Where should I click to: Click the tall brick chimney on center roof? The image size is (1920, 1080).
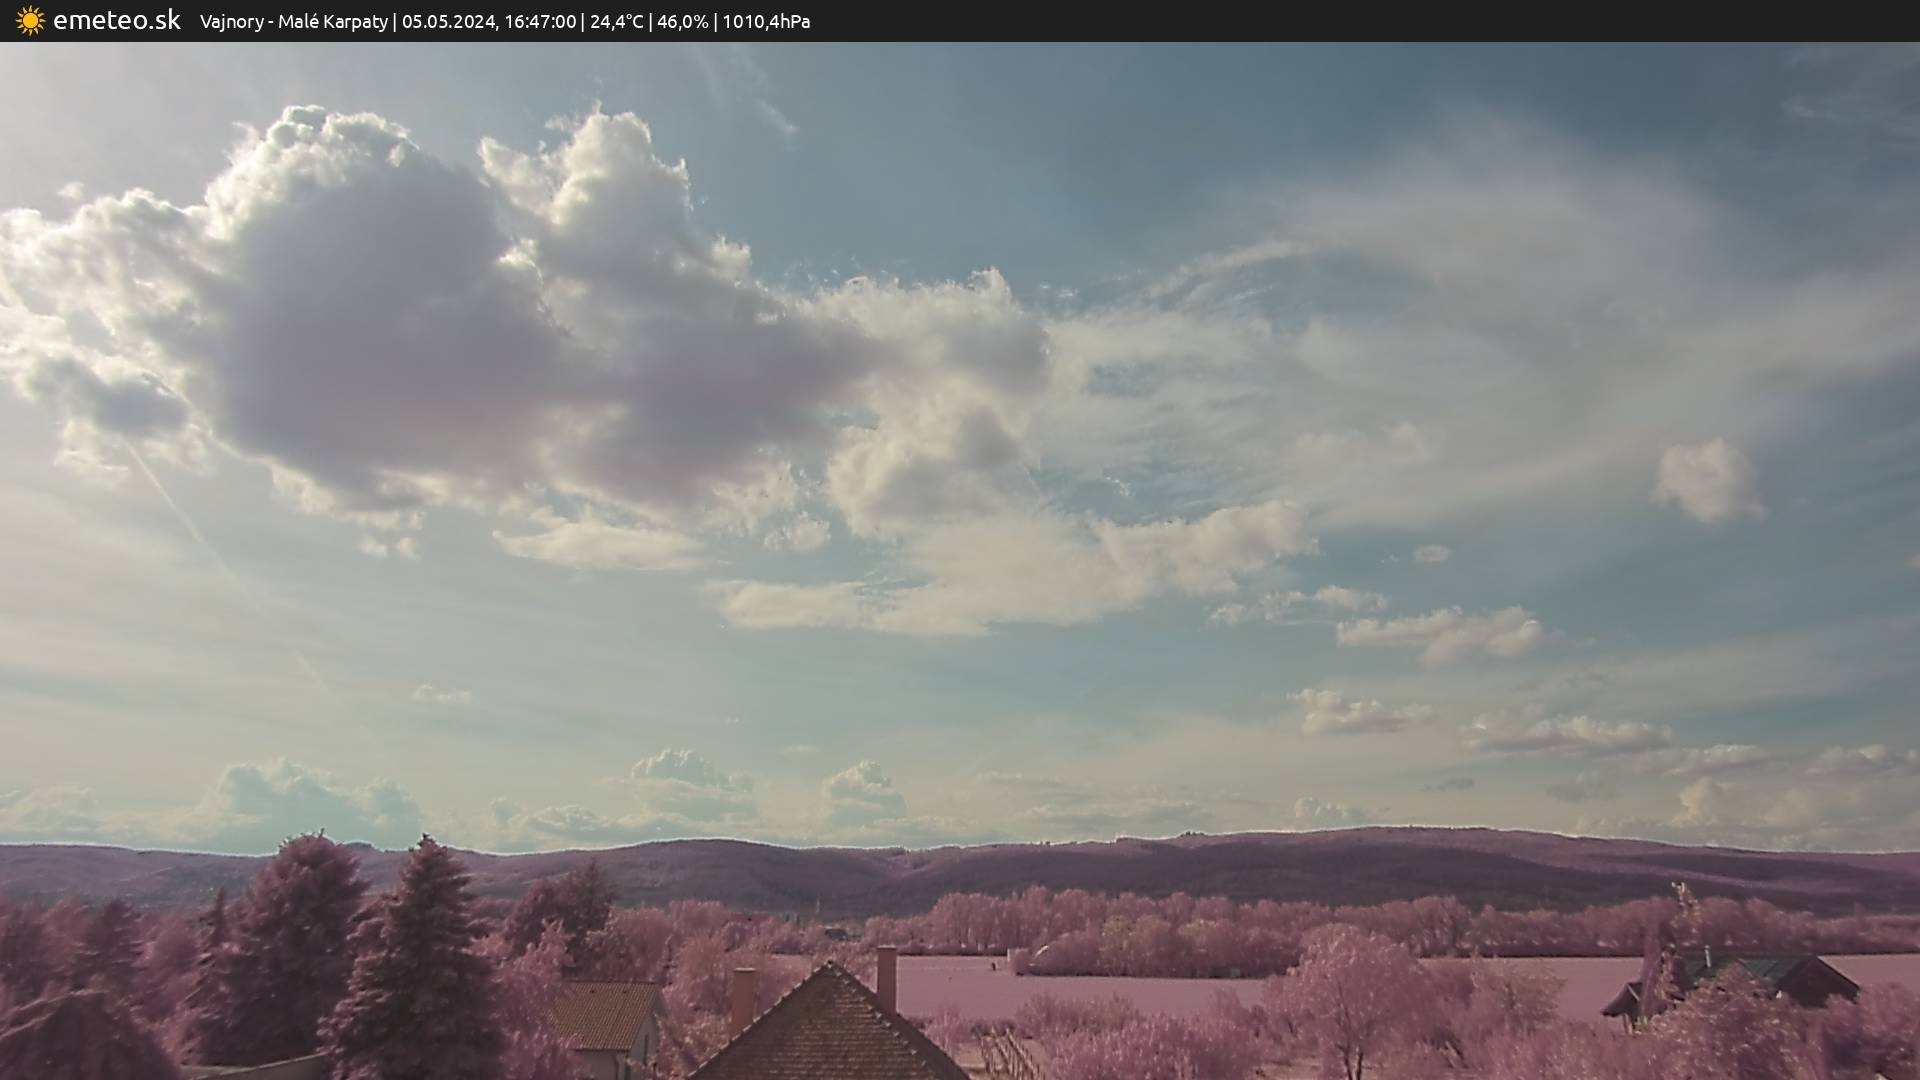[x=886, y=978]
